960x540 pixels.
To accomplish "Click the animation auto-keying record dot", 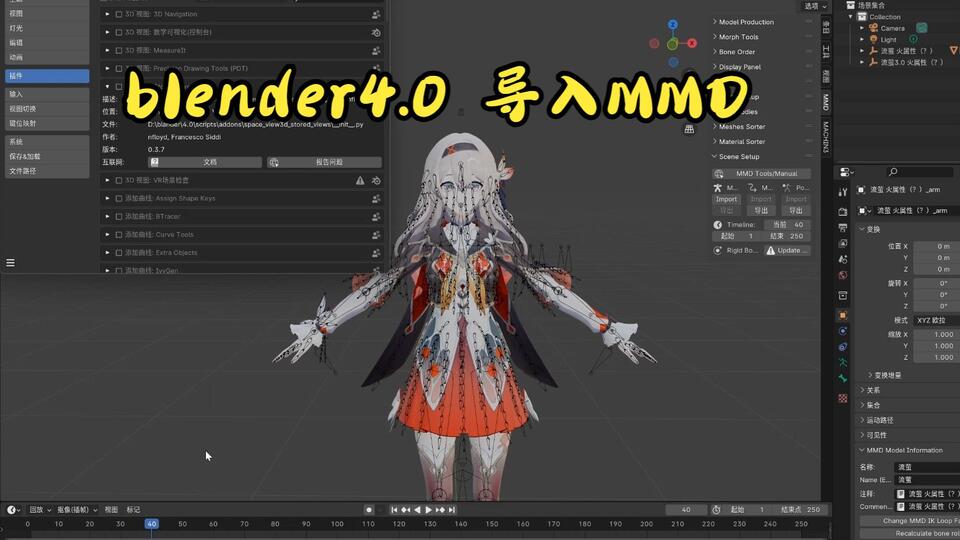I will pos(369,509).
